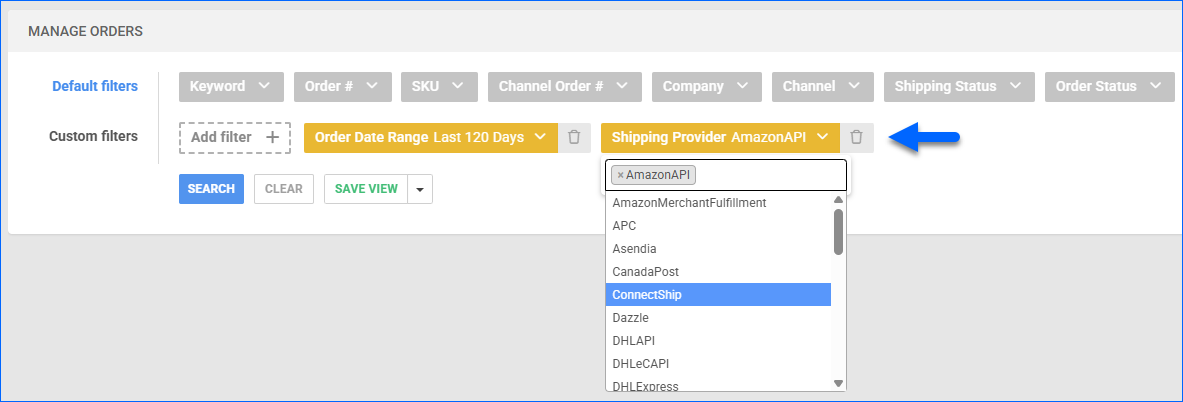This screenshot has height=402, width=1183.
Task: Open the Save View split arrow
Action: 420,189
